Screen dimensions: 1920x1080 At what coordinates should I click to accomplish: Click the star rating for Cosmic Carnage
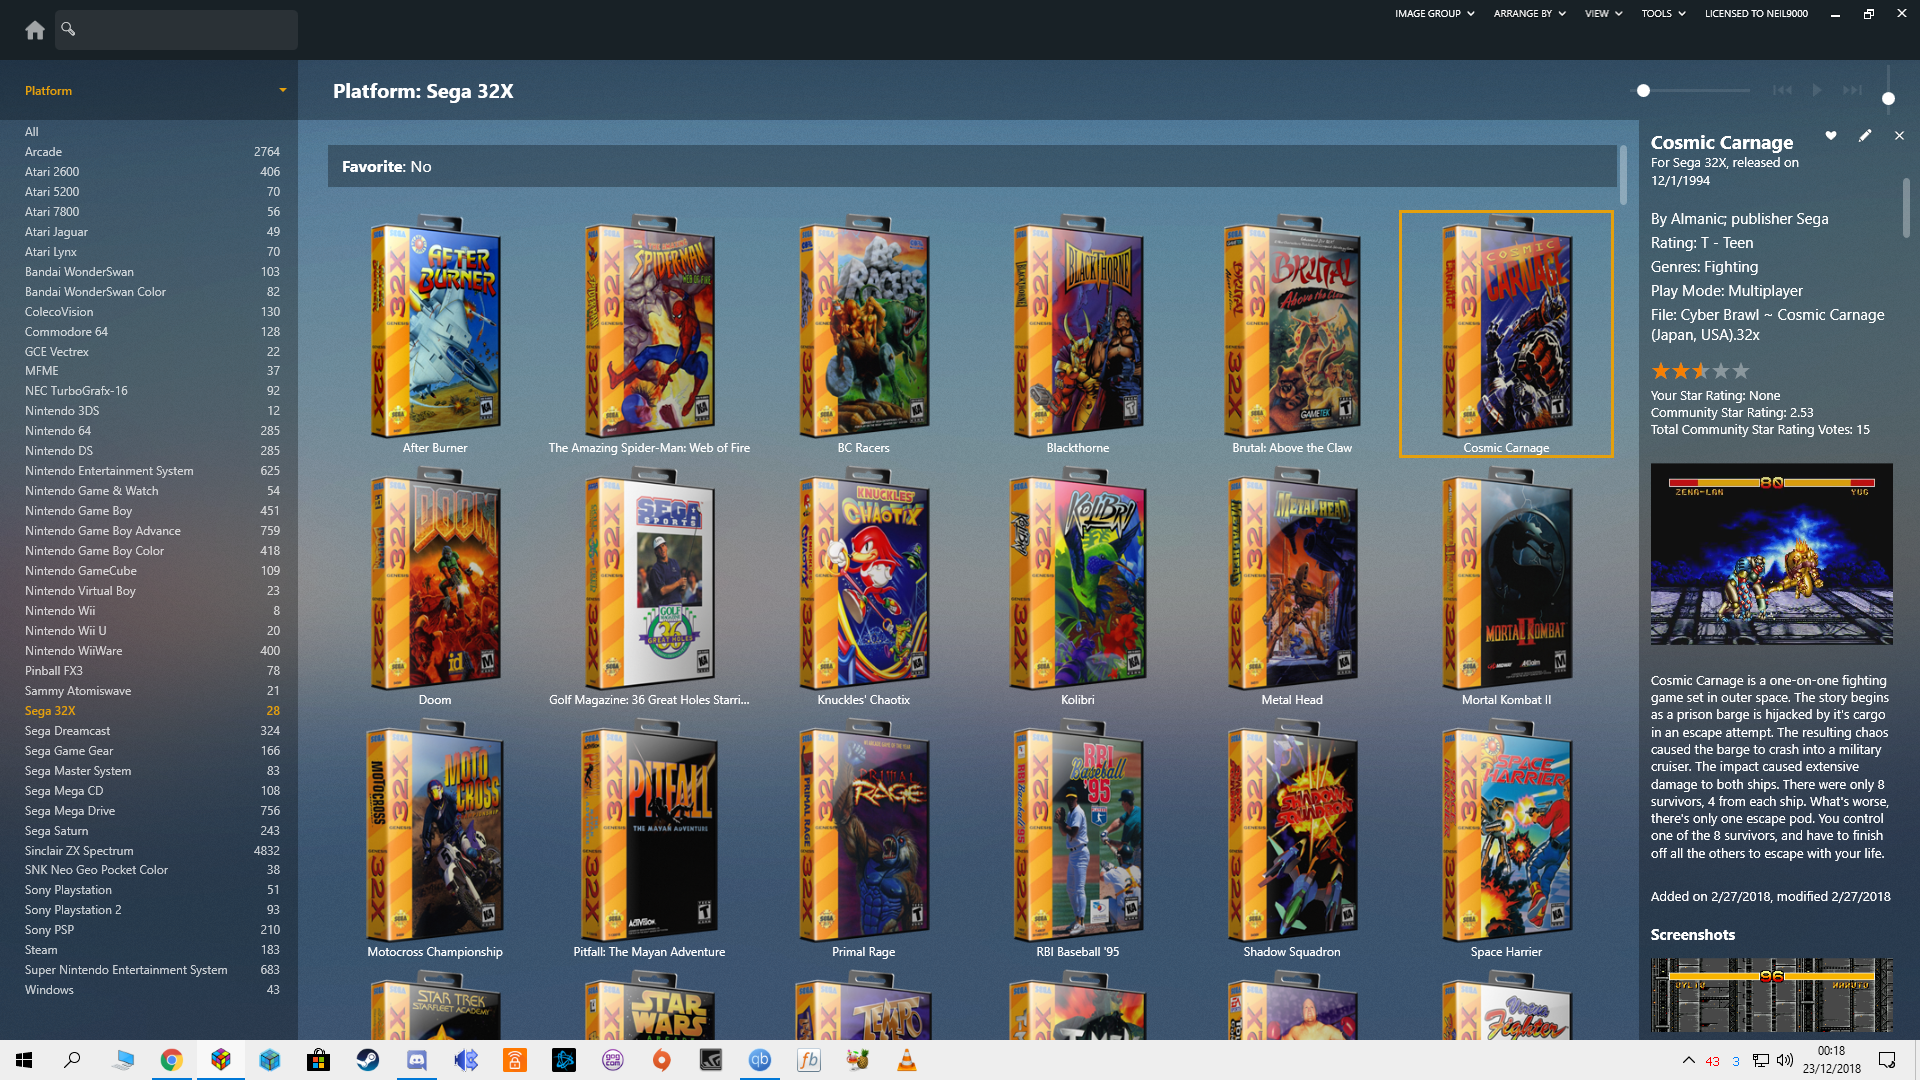tap(1700, 371)
